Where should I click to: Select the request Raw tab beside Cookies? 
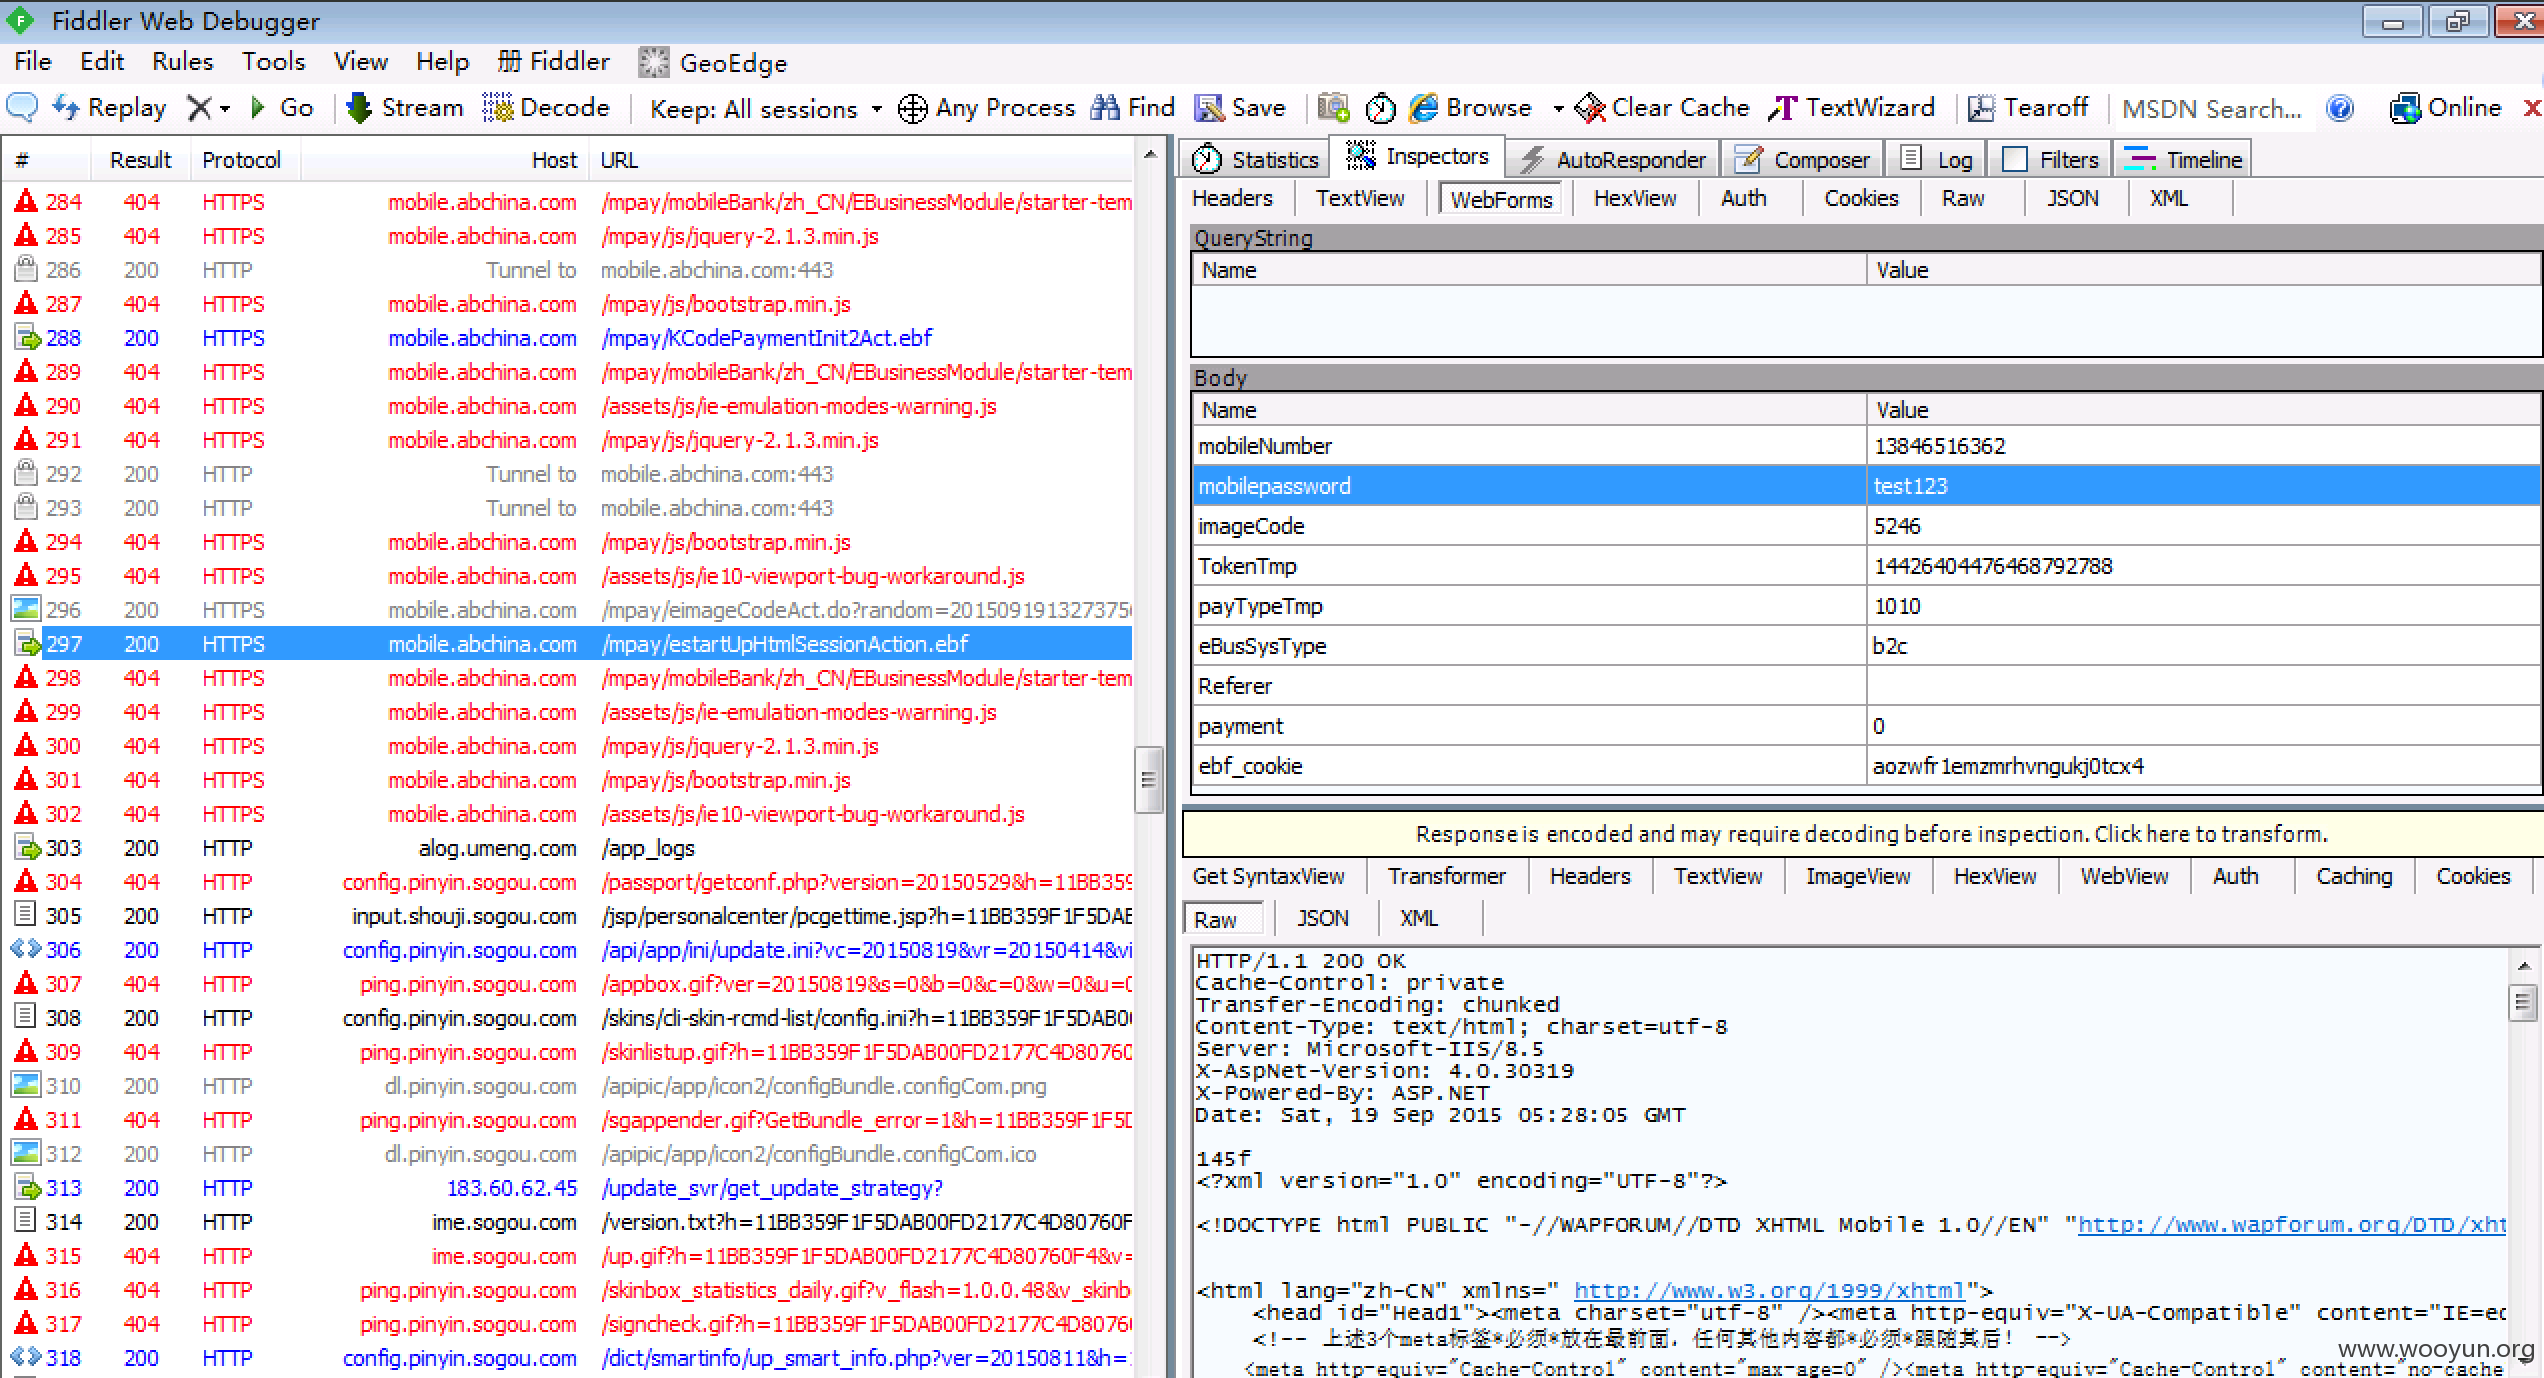(1963, 198)
